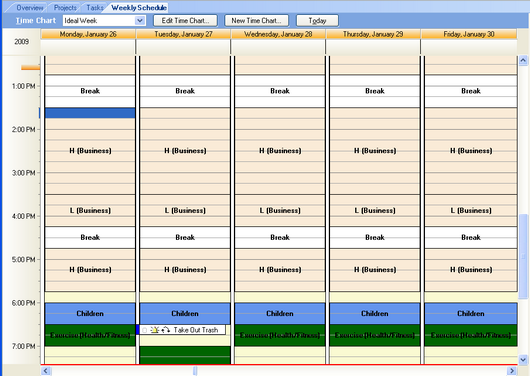
Task: Select Monday's 4:30 PM Break block
Action: click(90, 237)
